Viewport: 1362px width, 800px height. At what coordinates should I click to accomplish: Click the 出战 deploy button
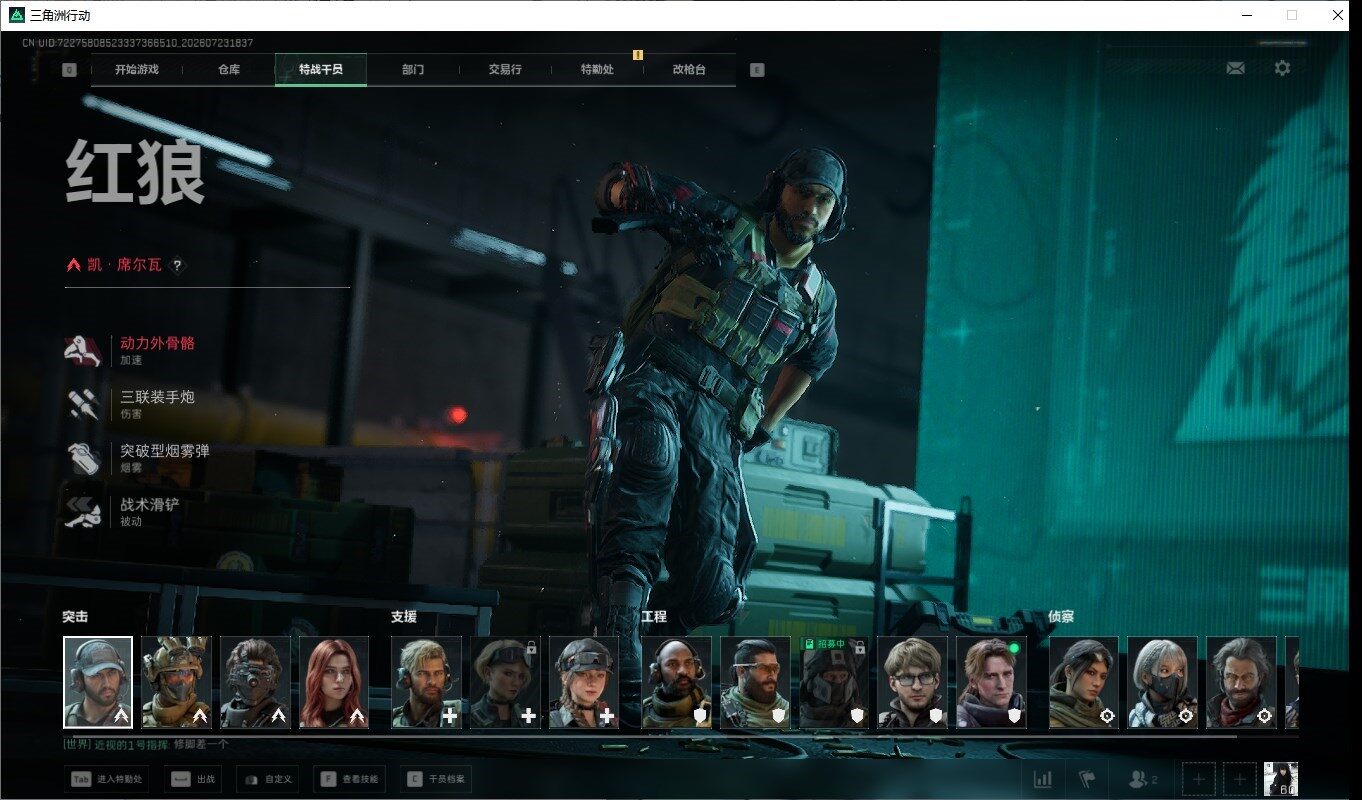[193, 779]
